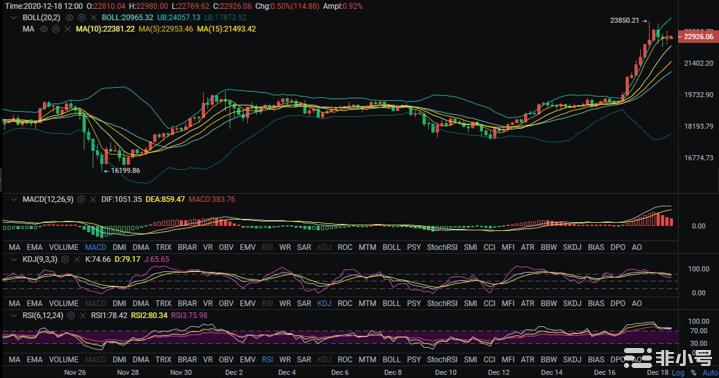This screenshot has height=378, width=719.
Task: Select OBV tab in bar under MACD chart
Action: click(x=226, y=247)
